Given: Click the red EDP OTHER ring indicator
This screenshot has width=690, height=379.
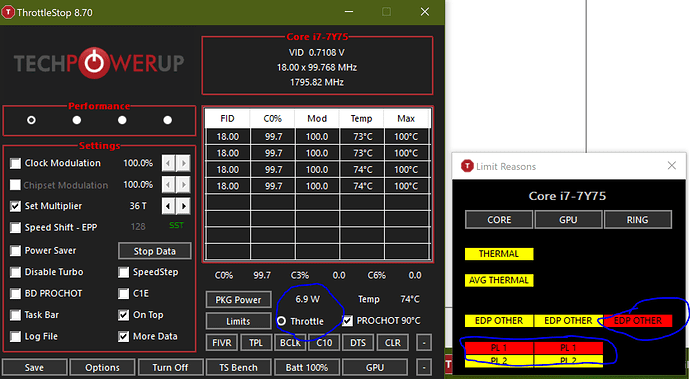Looking at the screenshot, I should (638, 321).
